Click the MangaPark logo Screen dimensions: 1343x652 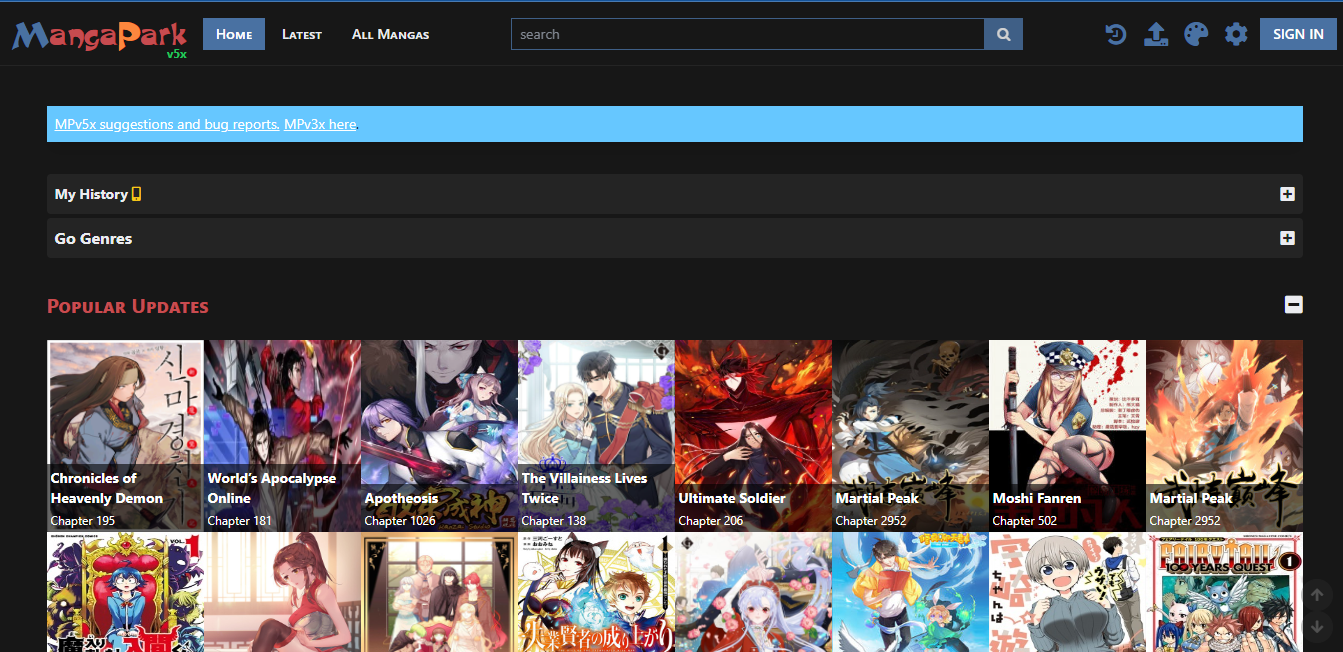click(x=100, y=37)
